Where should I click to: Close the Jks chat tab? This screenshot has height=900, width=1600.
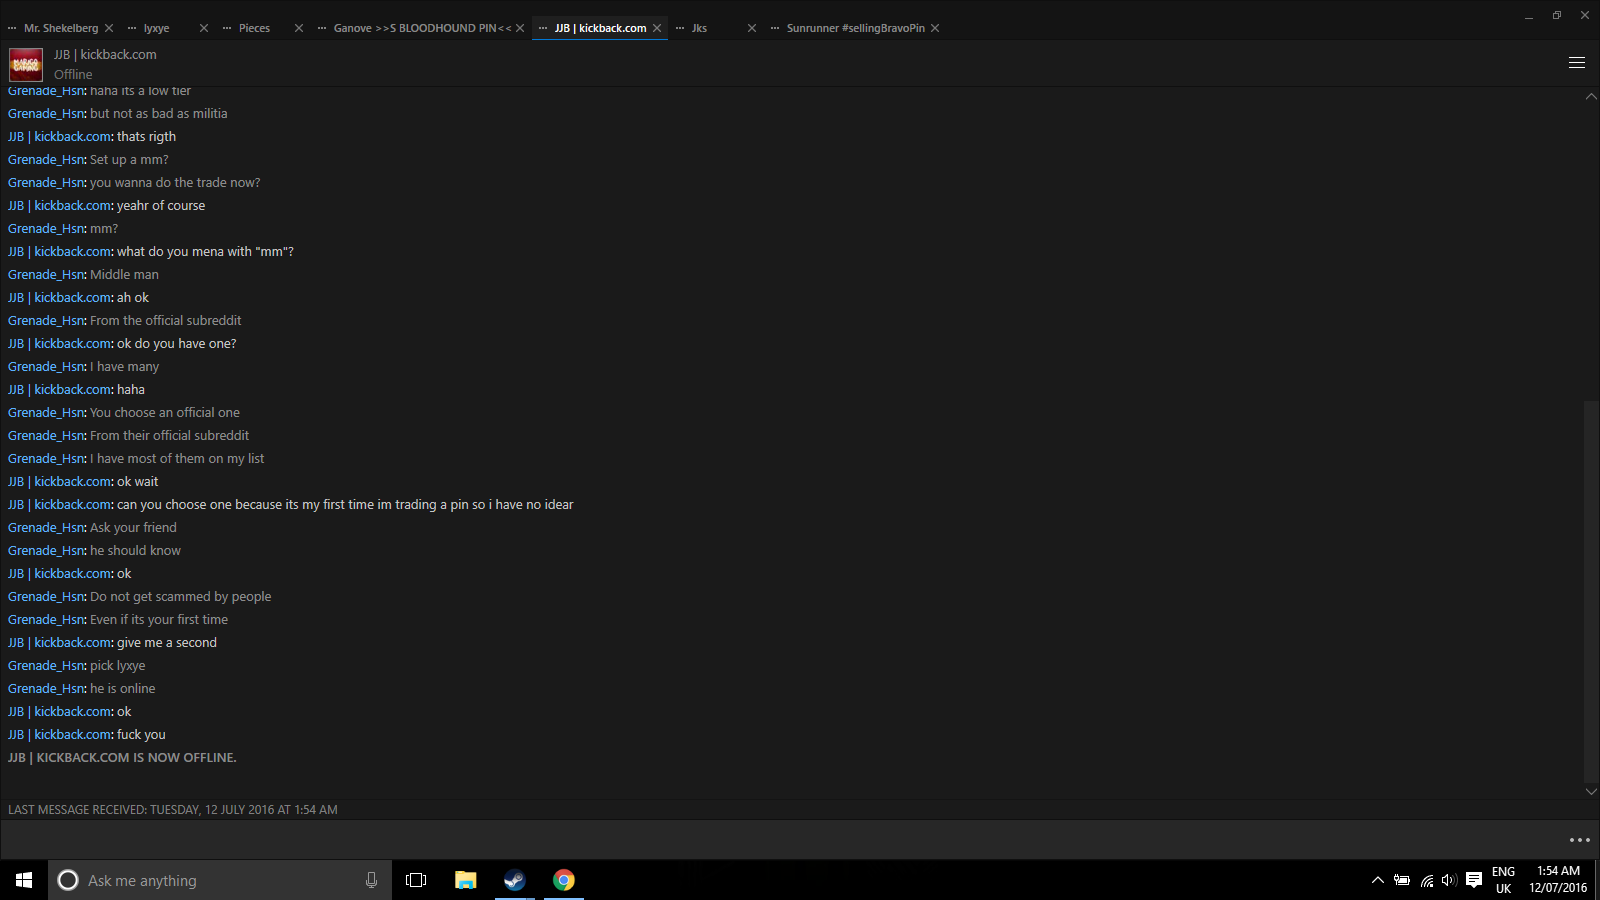(752, 28)
